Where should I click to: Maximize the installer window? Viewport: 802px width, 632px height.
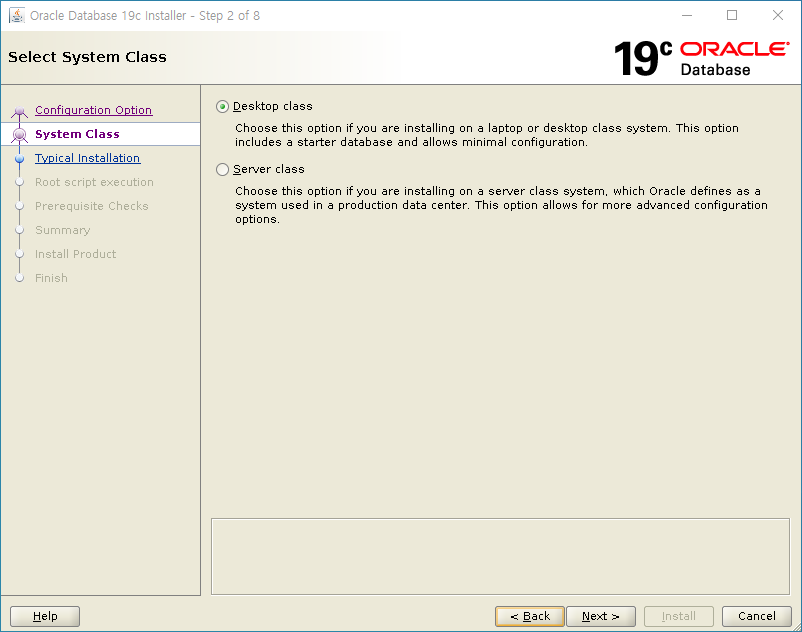pyautogui.click(x=732, y=15)
